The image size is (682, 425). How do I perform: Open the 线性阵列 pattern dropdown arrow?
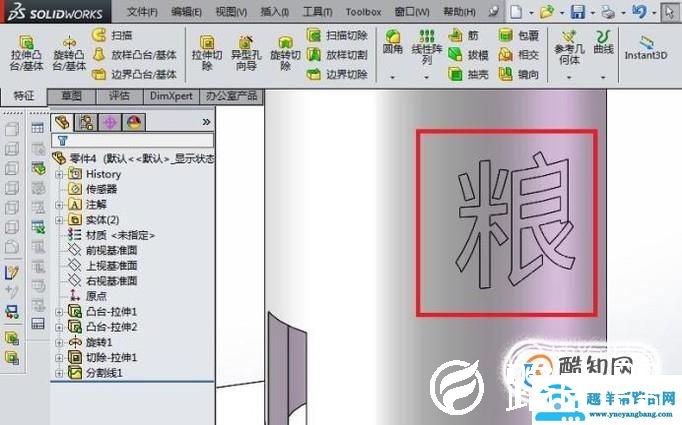pyautogui.click(x=426, y=77)
